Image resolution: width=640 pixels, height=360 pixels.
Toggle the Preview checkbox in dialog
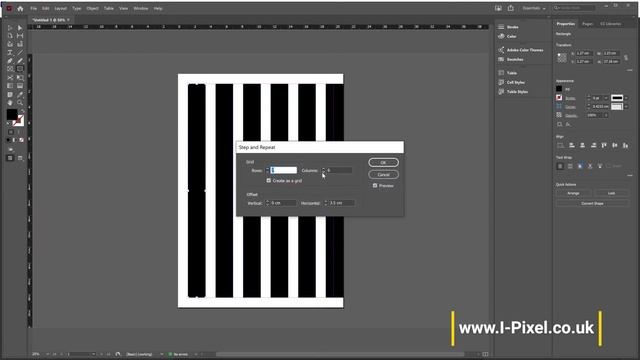(375, 186)
